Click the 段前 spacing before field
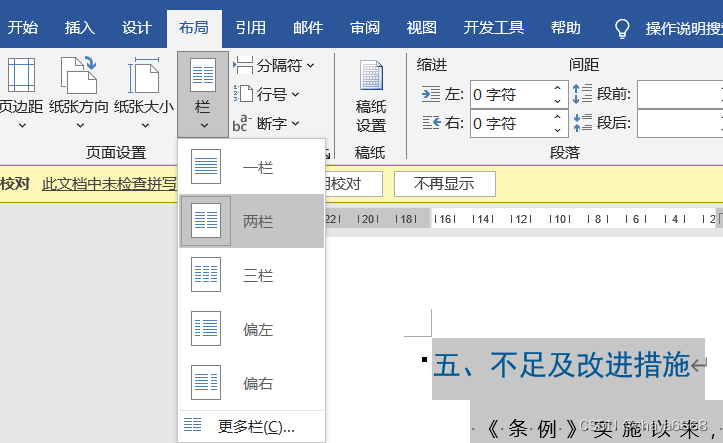 680,95
